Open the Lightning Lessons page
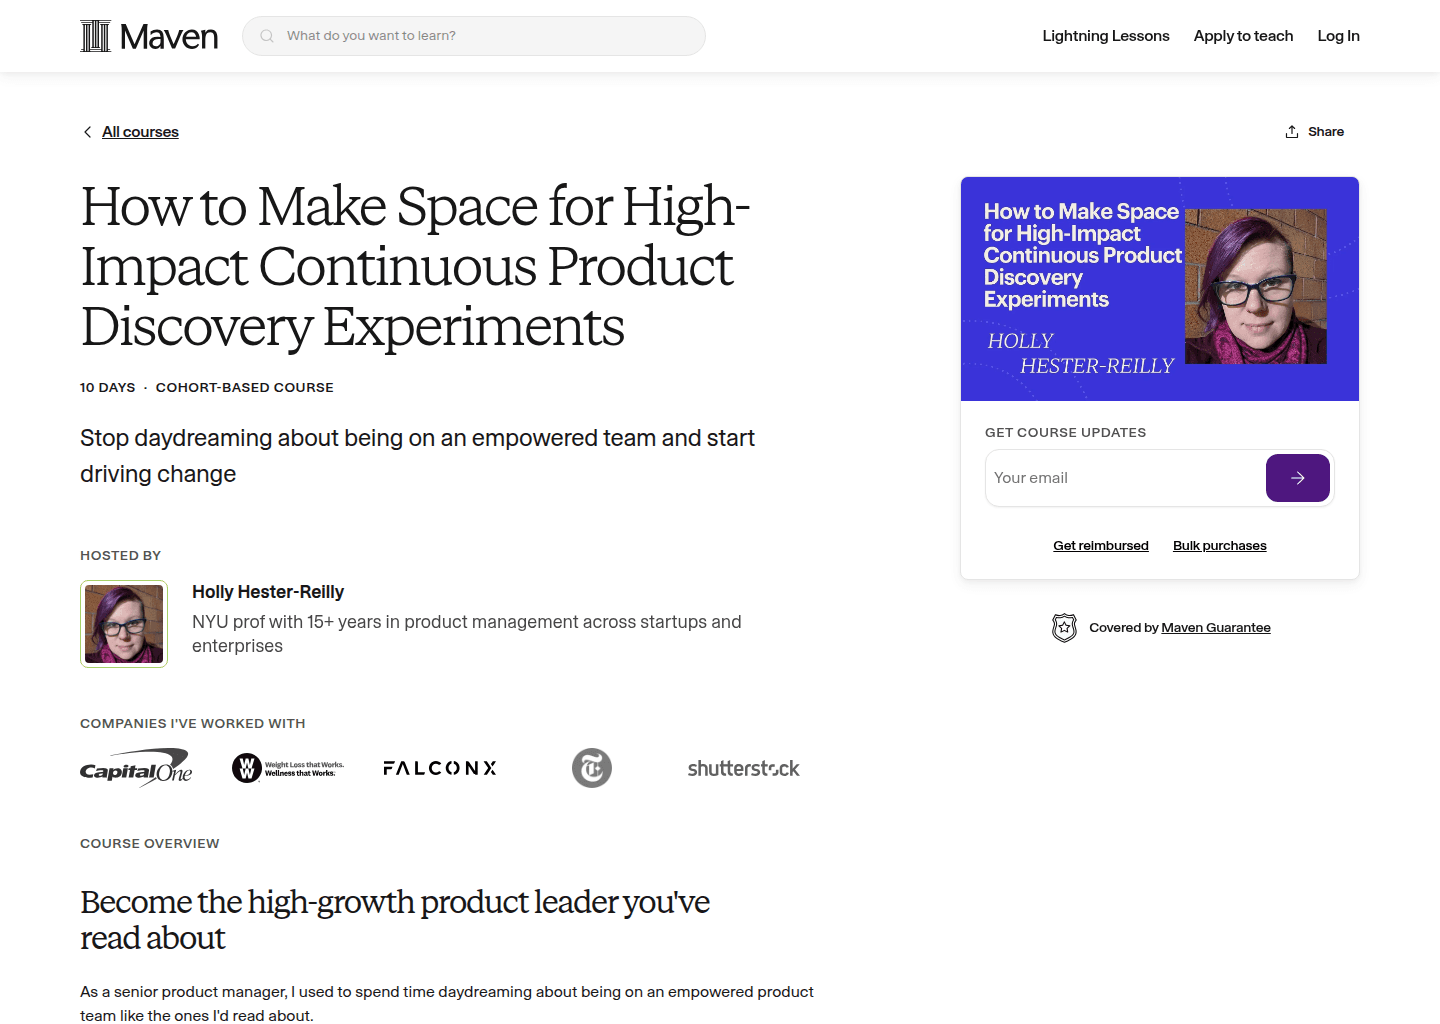 click(1105, 35)
